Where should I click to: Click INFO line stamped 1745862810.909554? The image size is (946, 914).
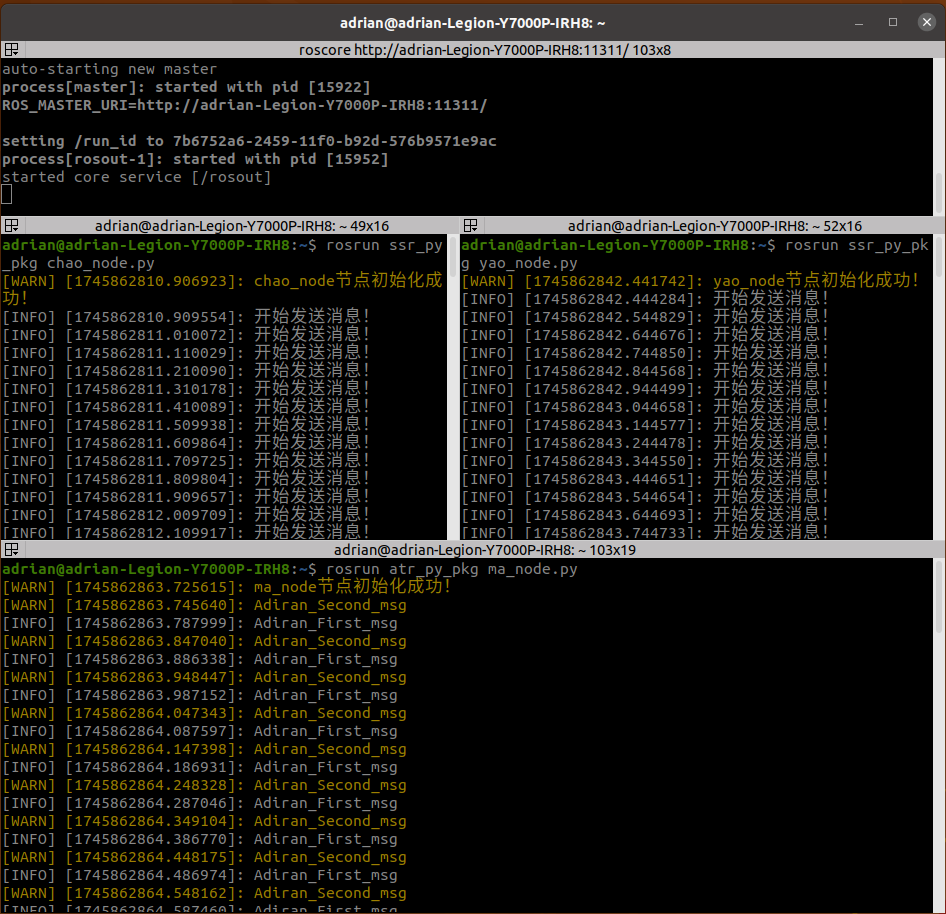(186, 317)
